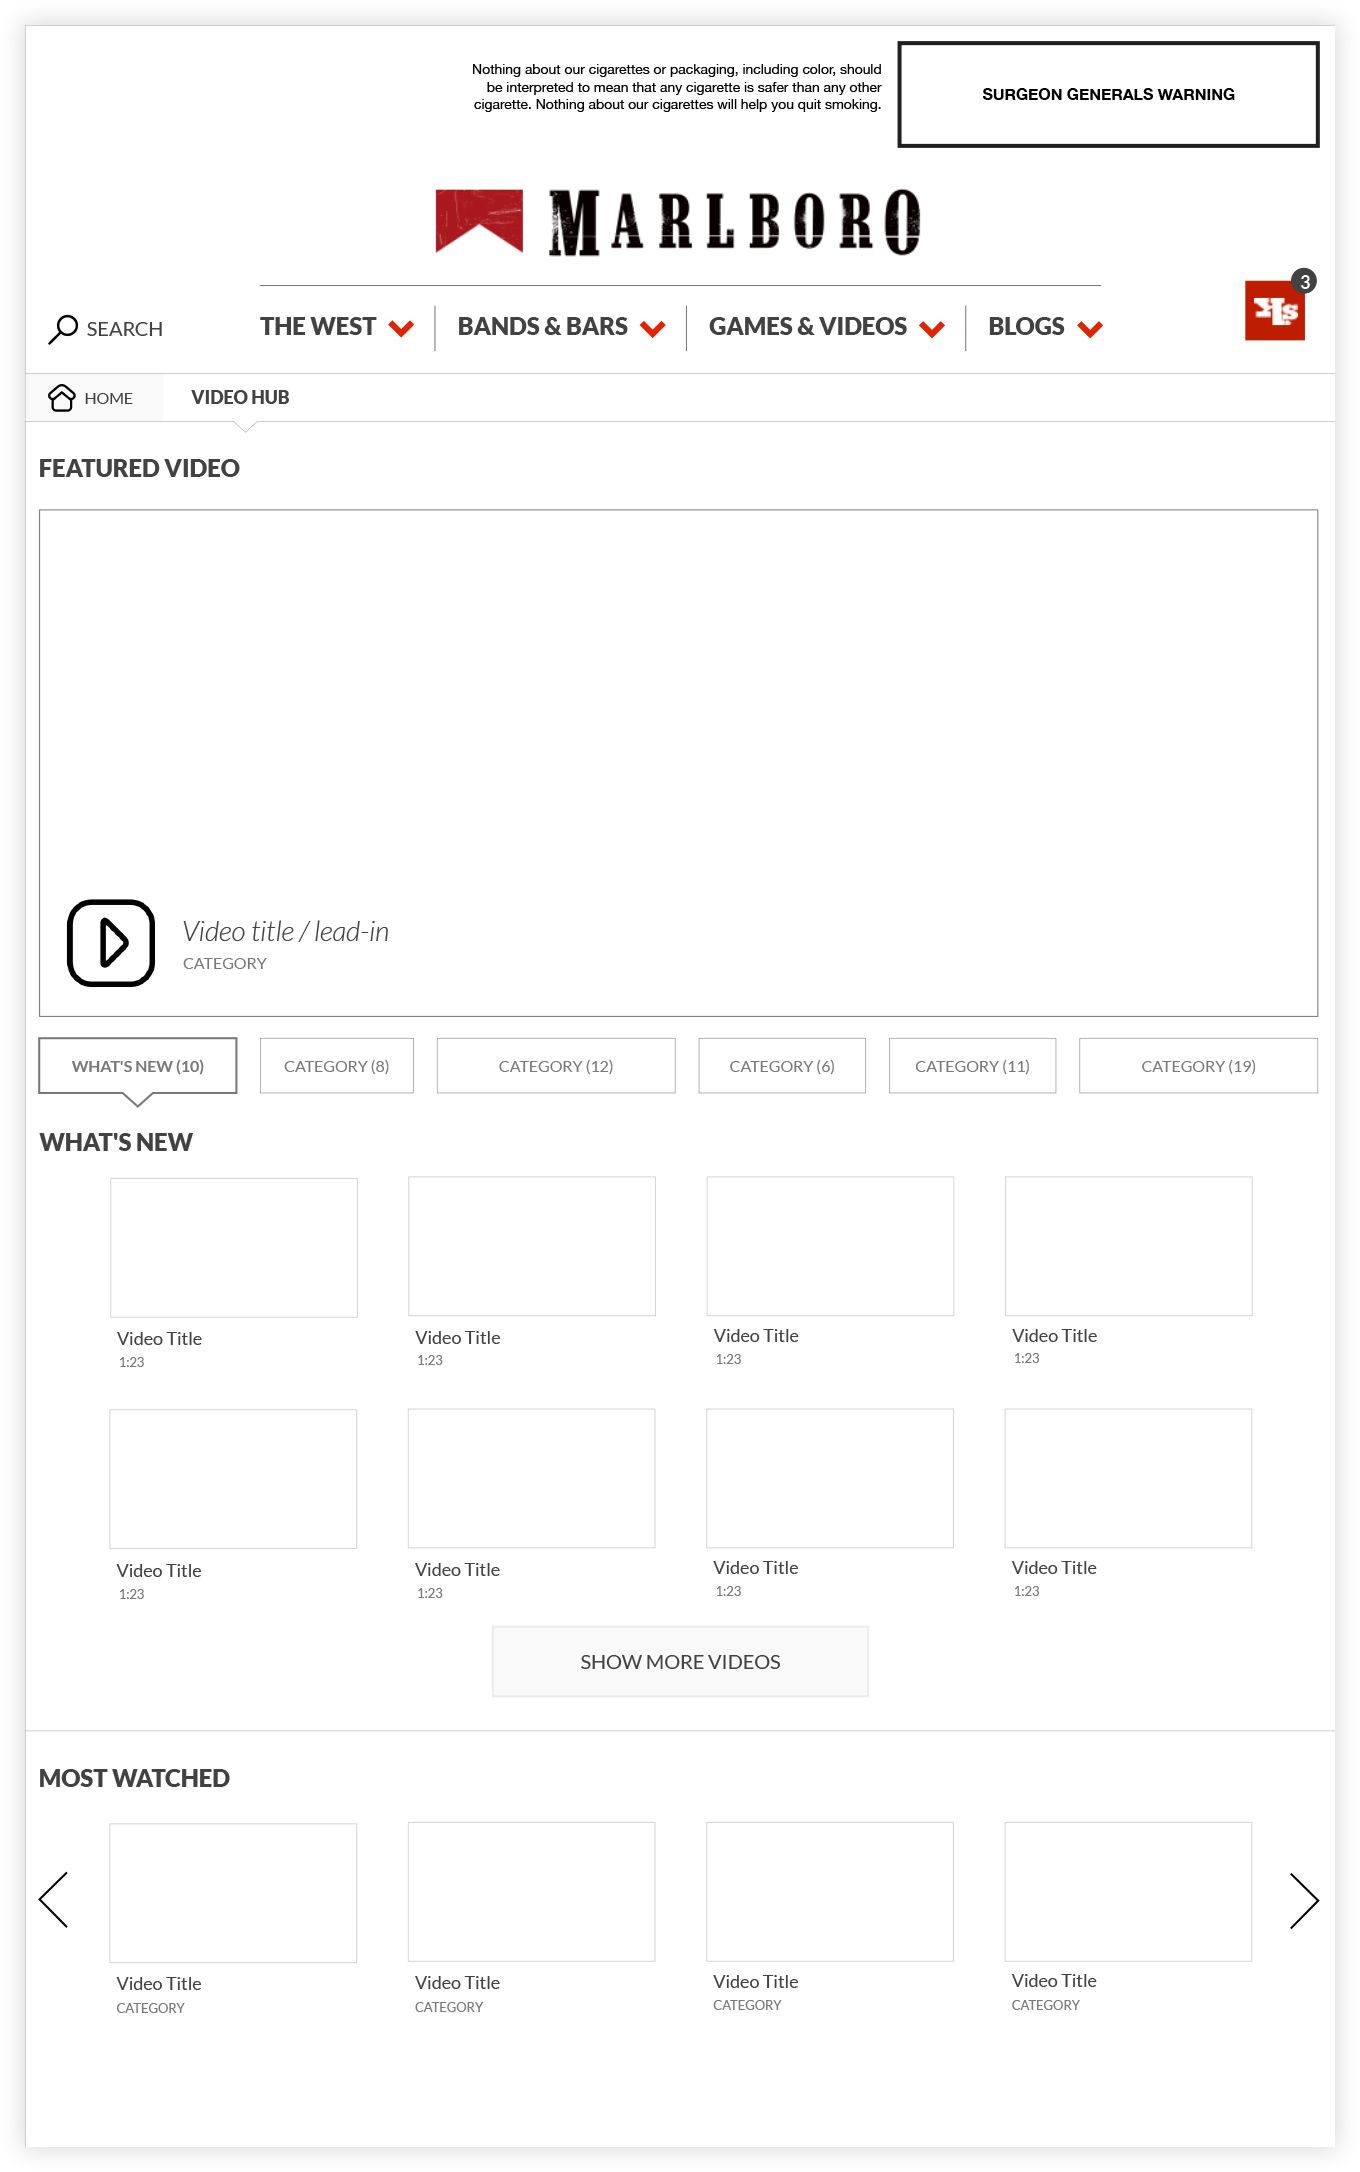Click the search magnifier icon
This screenshot has height=2172, width=1360.
[x=63, y=329]
